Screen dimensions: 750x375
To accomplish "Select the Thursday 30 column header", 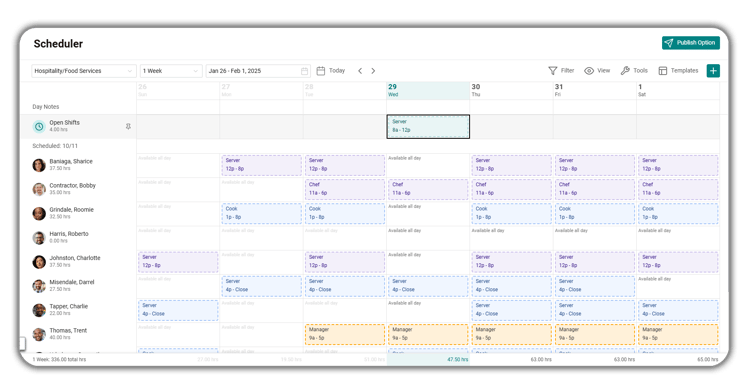I will tap(511, 90).
